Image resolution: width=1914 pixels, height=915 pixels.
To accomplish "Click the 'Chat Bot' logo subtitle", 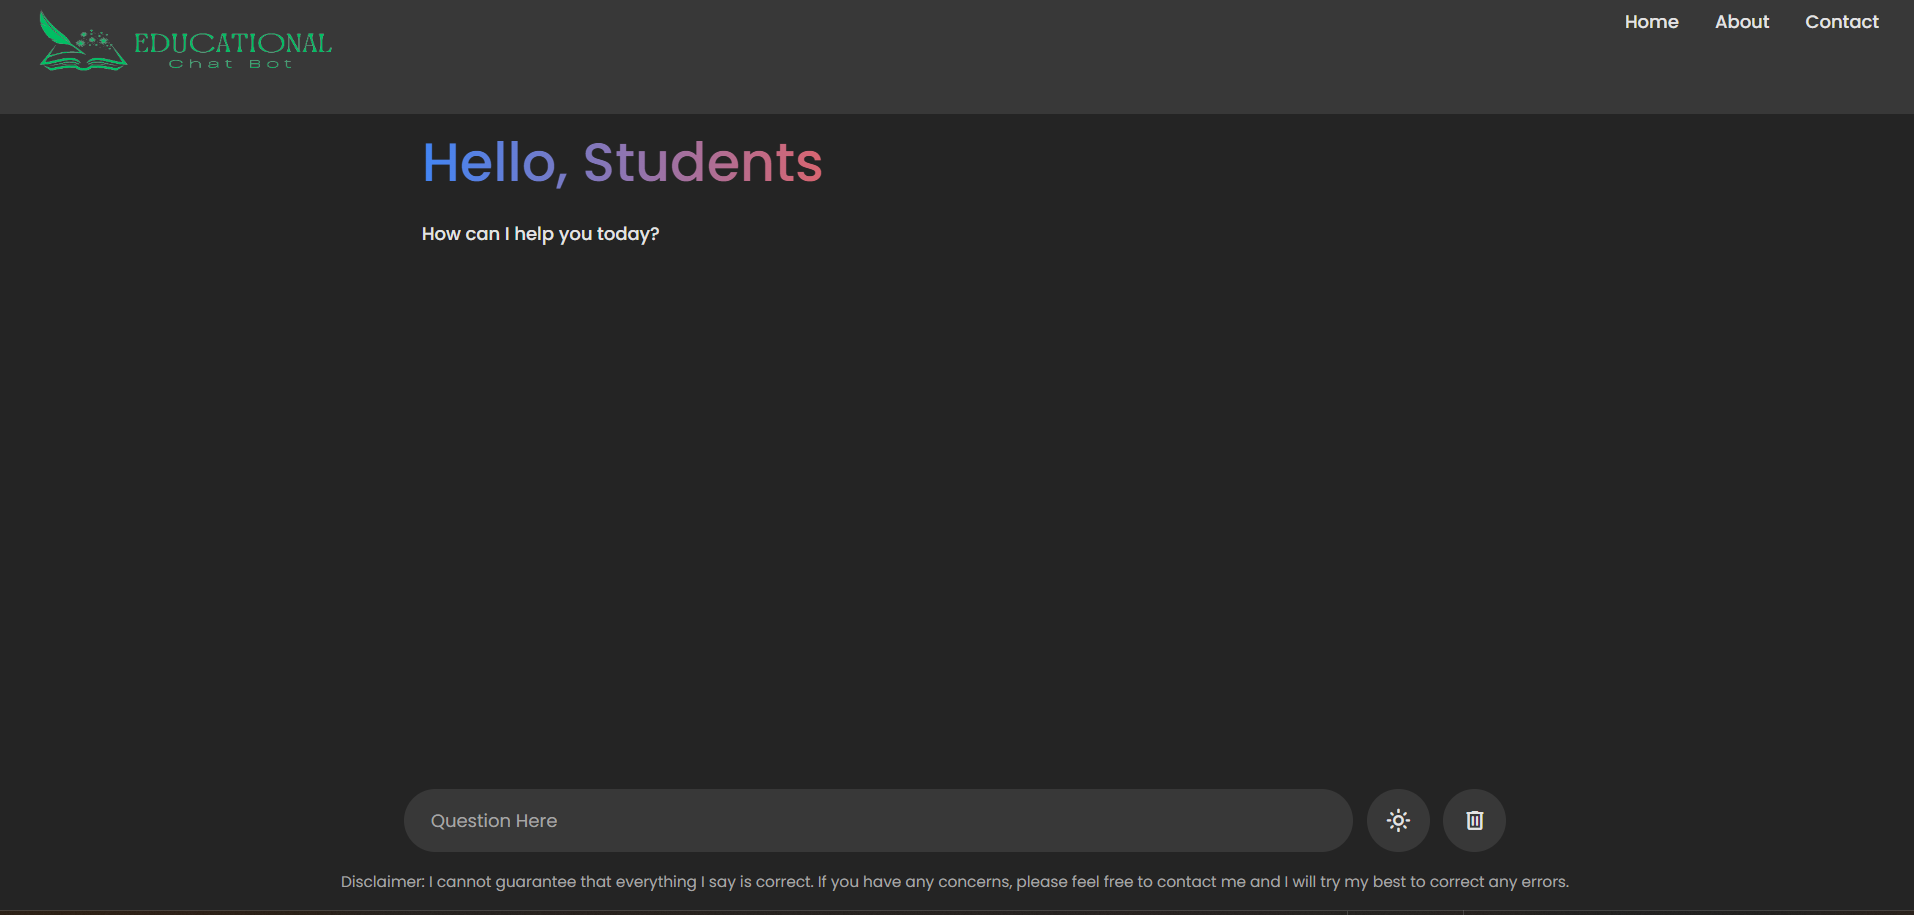I will point(231,64).
